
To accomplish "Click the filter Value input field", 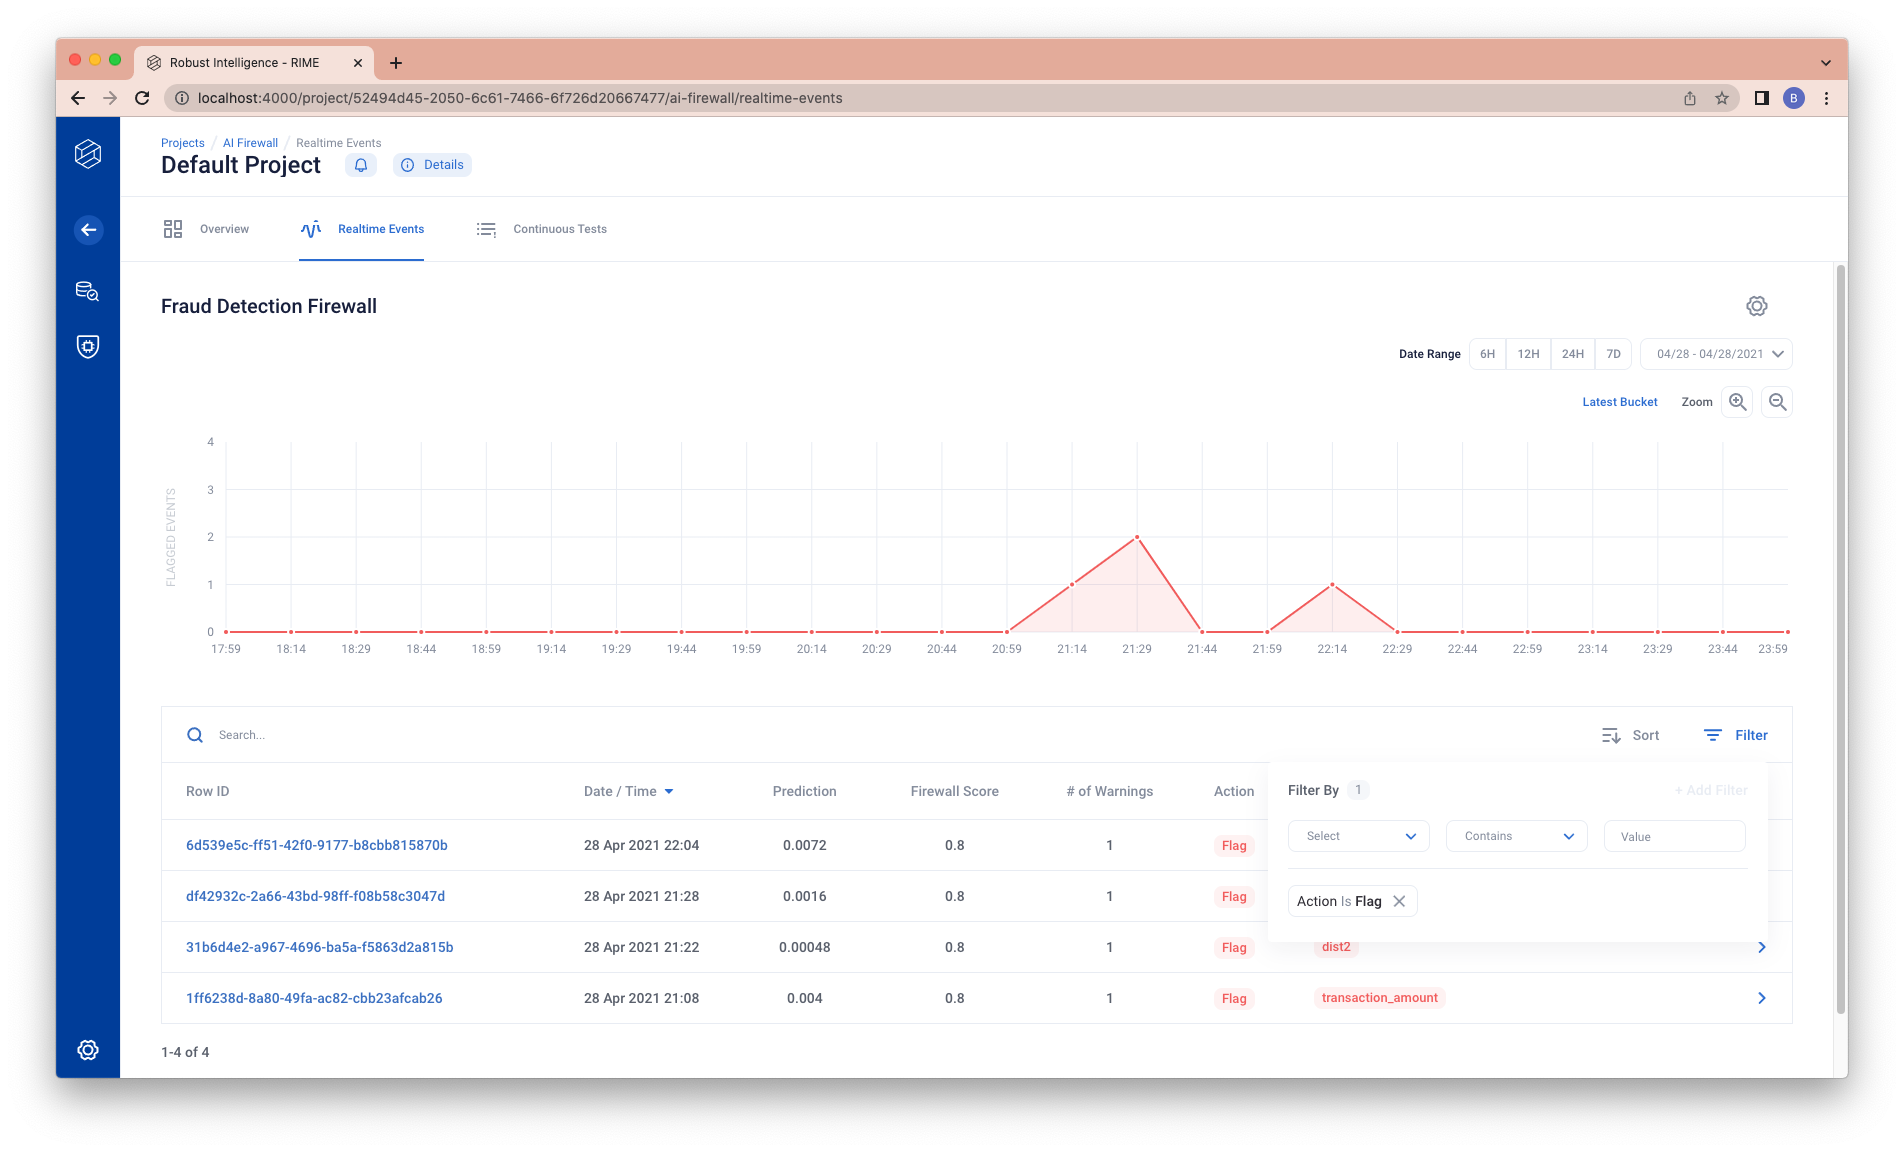I will [x=1675, y=836].
